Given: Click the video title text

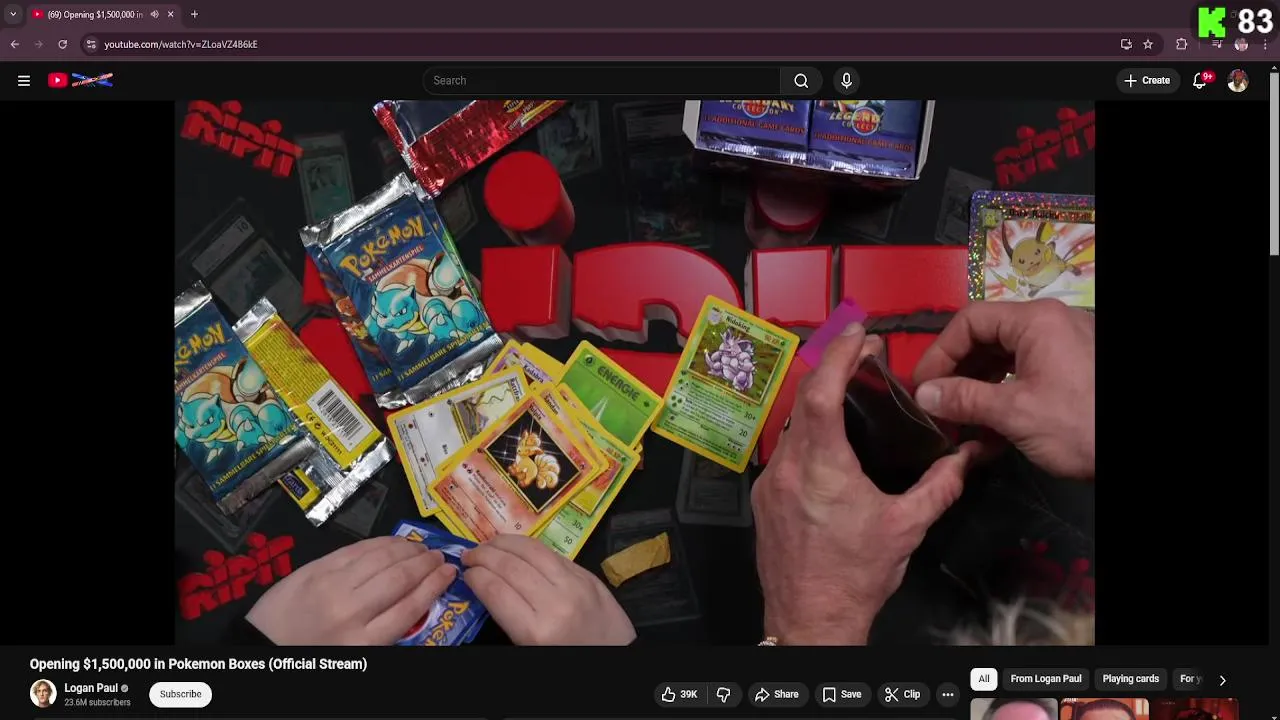Looking at the screenshot, I should 198,664.
